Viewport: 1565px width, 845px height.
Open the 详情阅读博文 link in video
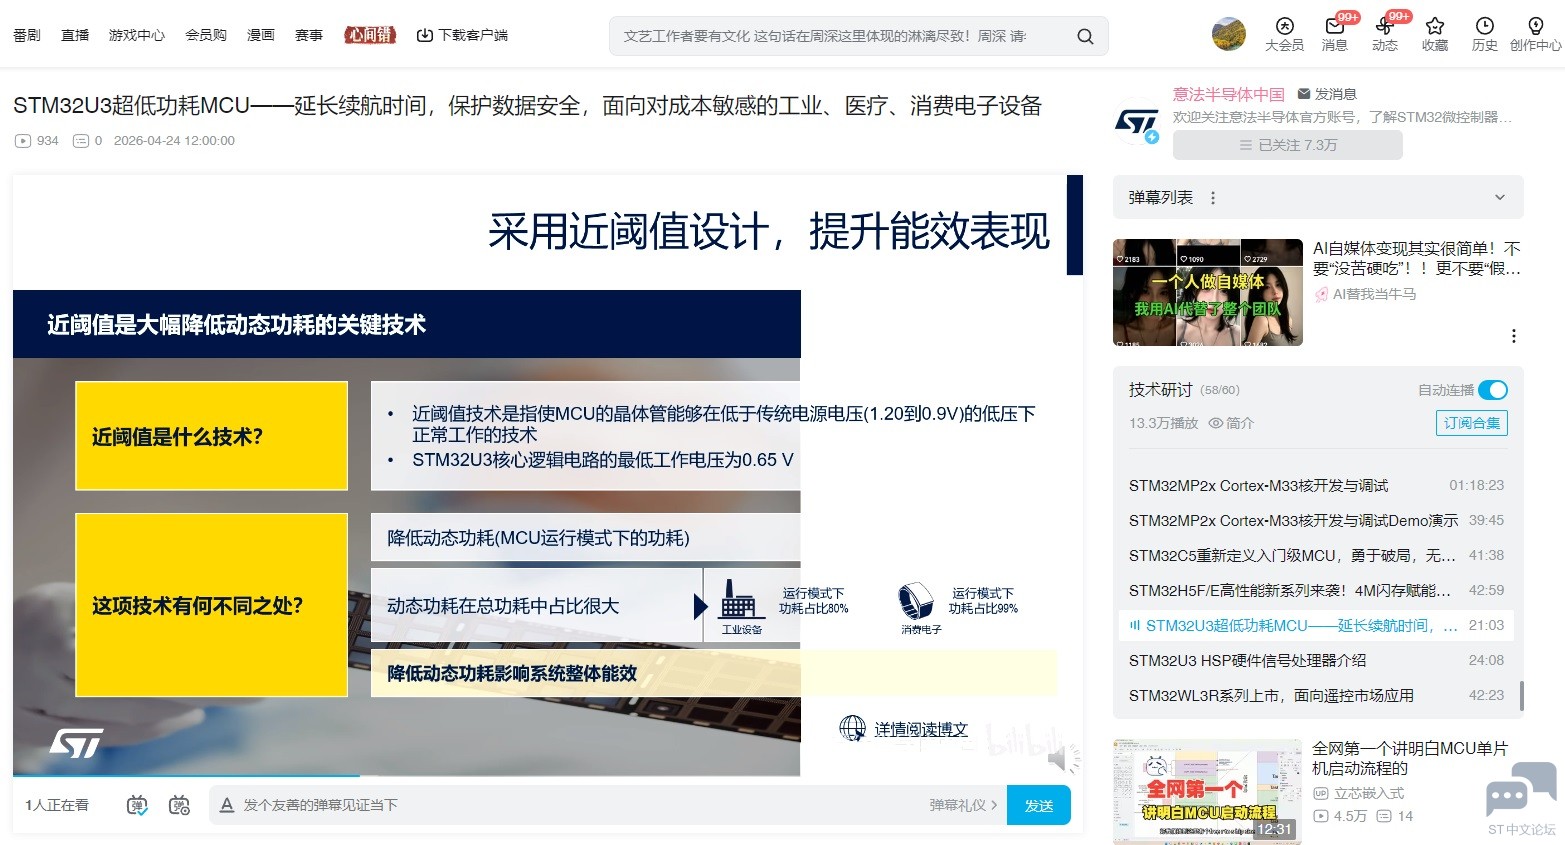pyautogui.click(x=921, y=730)
